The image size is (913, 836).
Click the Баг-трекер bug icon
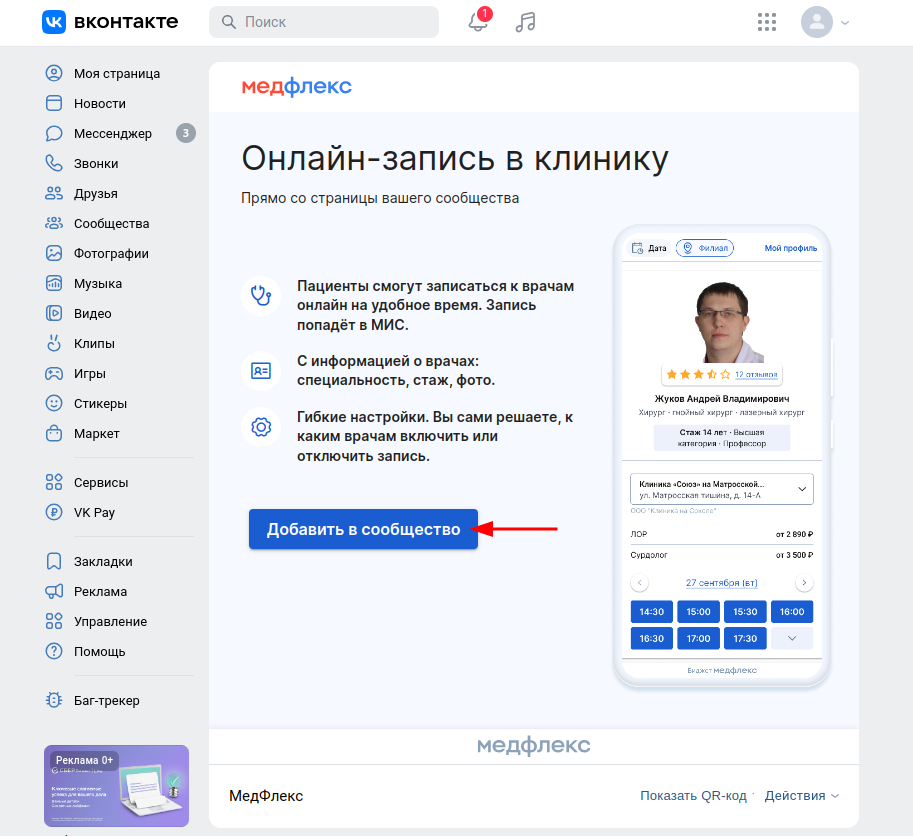pos(54,700)
